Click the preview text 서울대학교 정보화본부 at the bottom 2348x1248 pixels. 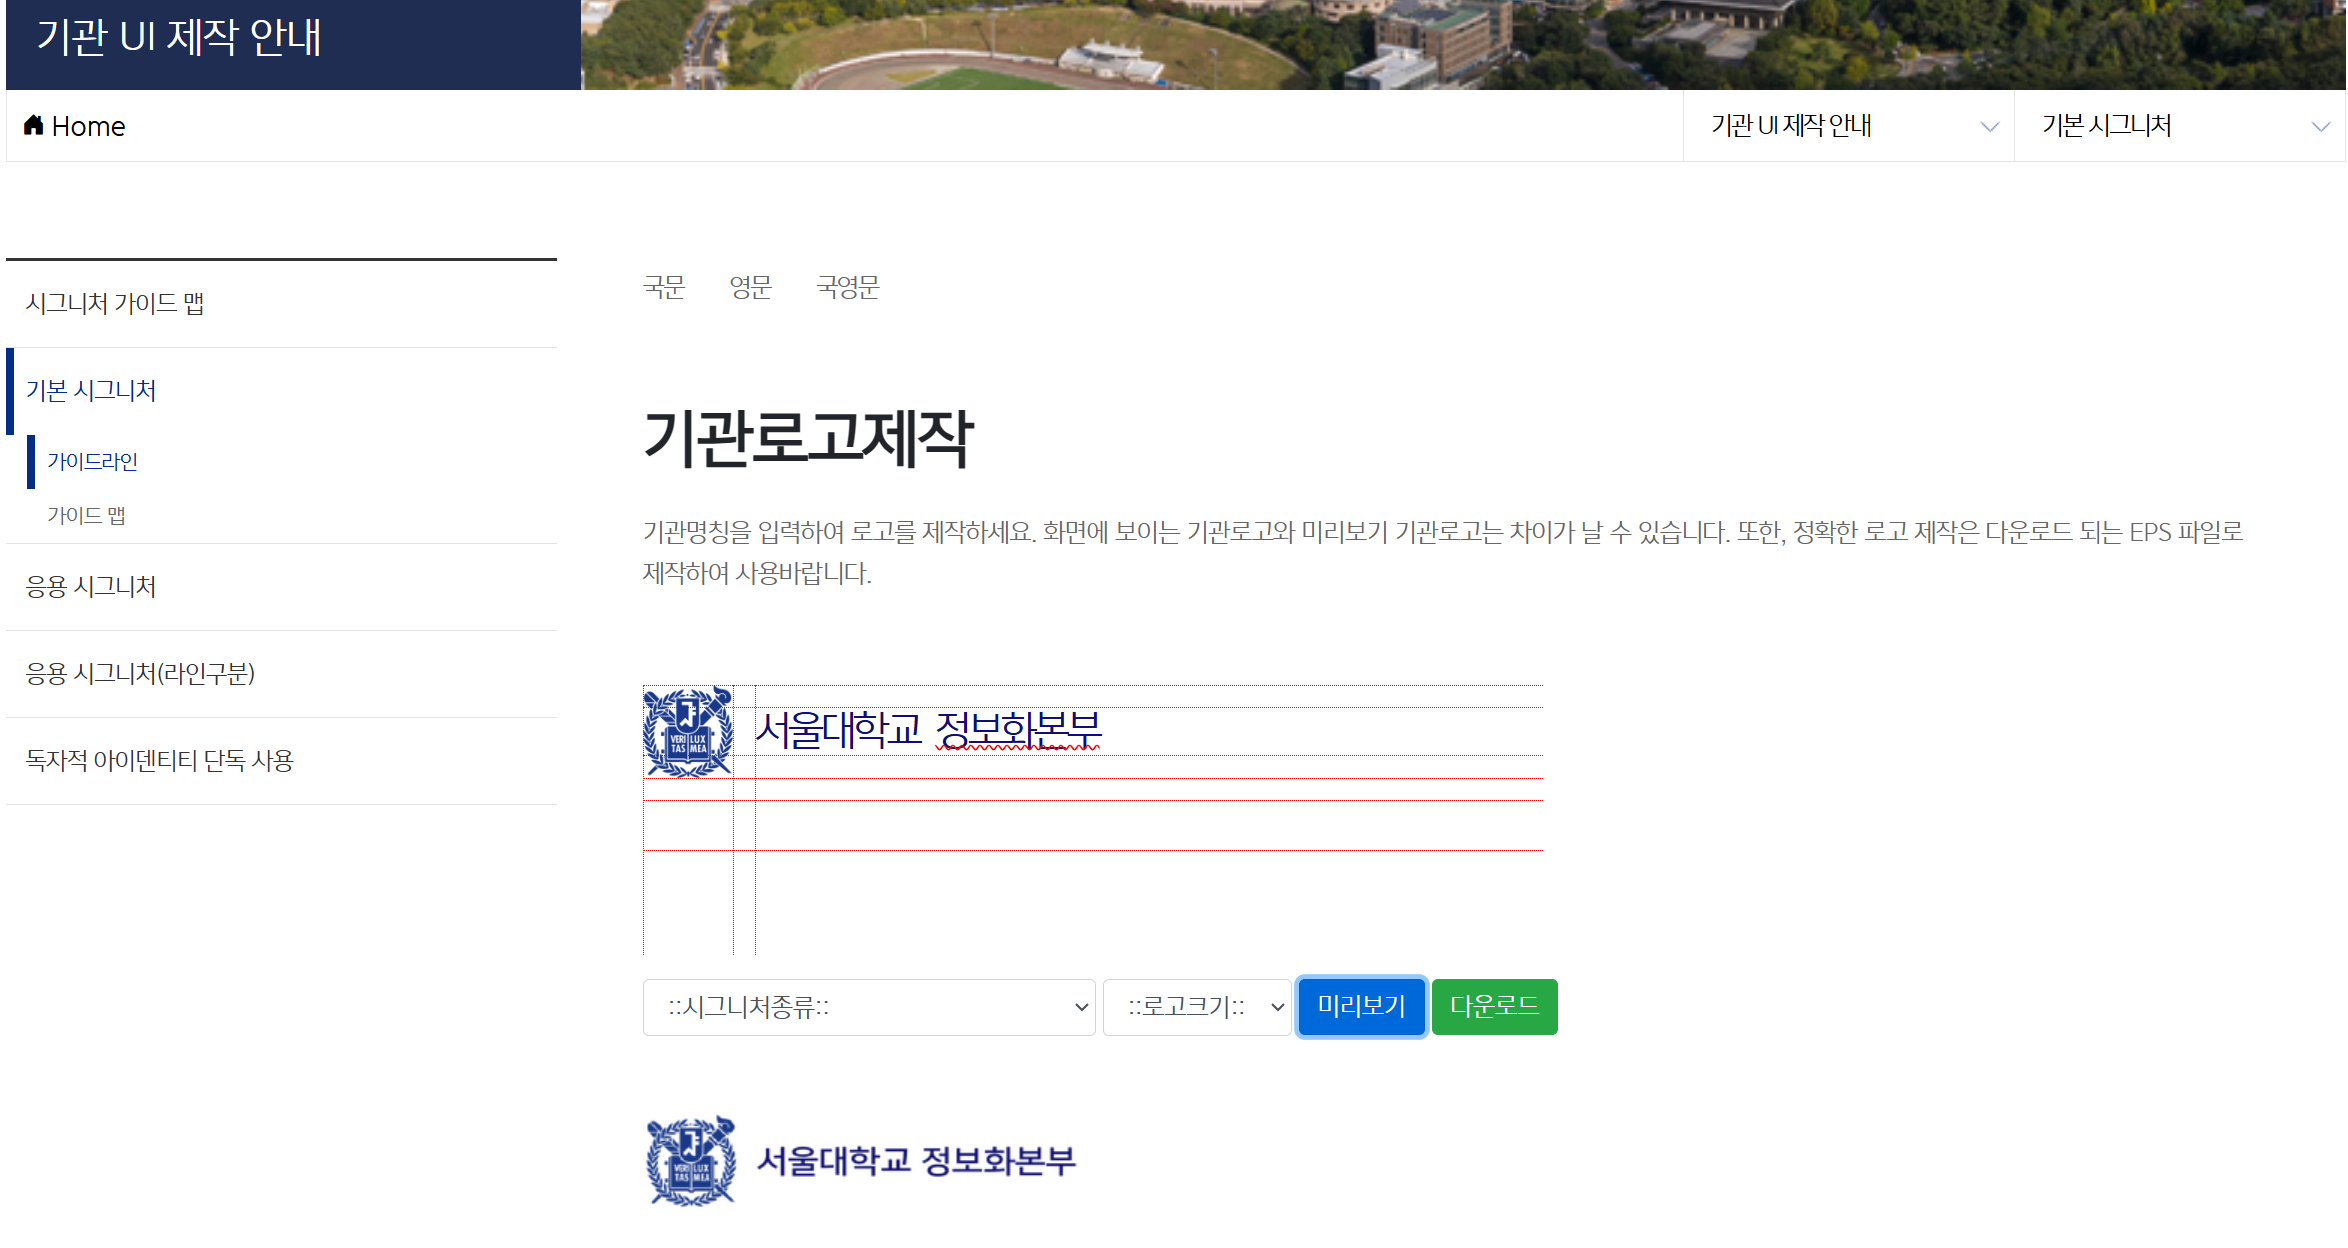point(916,1161)
